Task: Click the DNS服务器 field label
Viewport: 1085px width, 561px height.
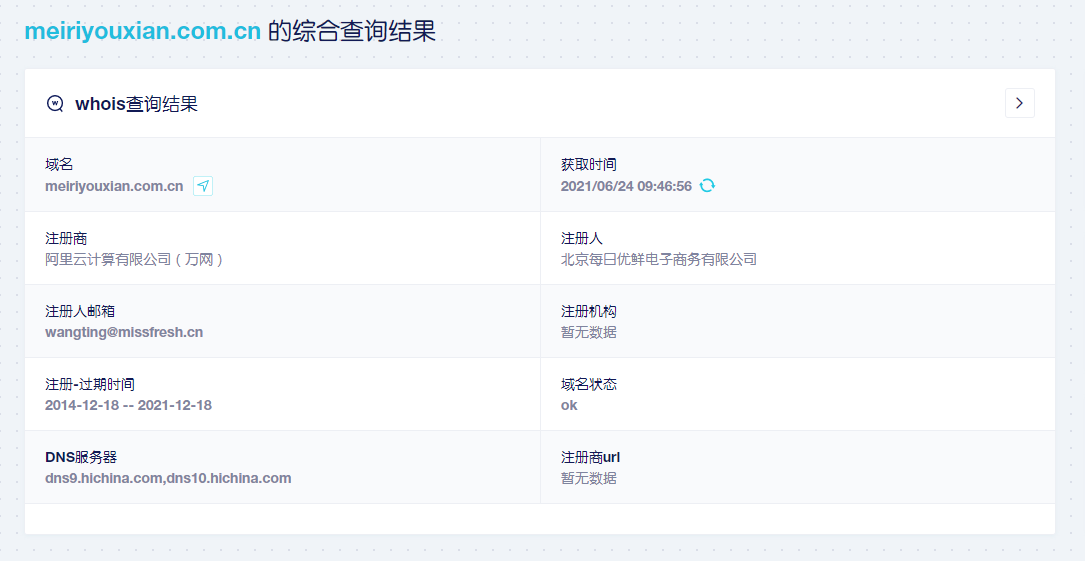Action: pos(81,457)
